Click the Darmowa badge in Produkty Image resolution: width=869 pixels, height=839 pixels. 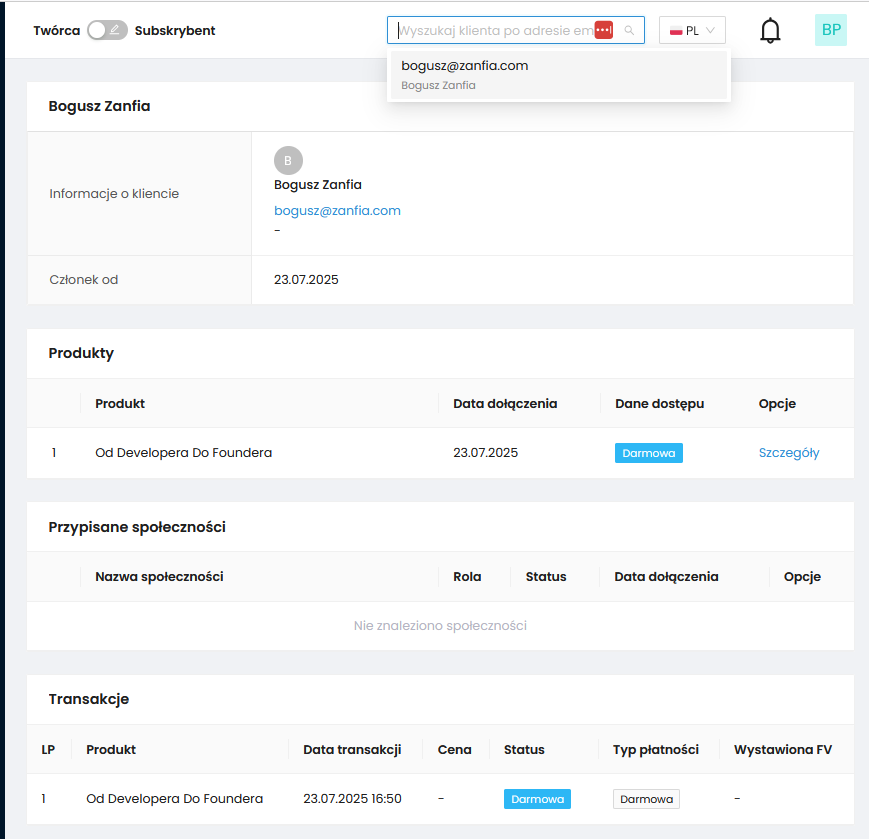(648, 453)
